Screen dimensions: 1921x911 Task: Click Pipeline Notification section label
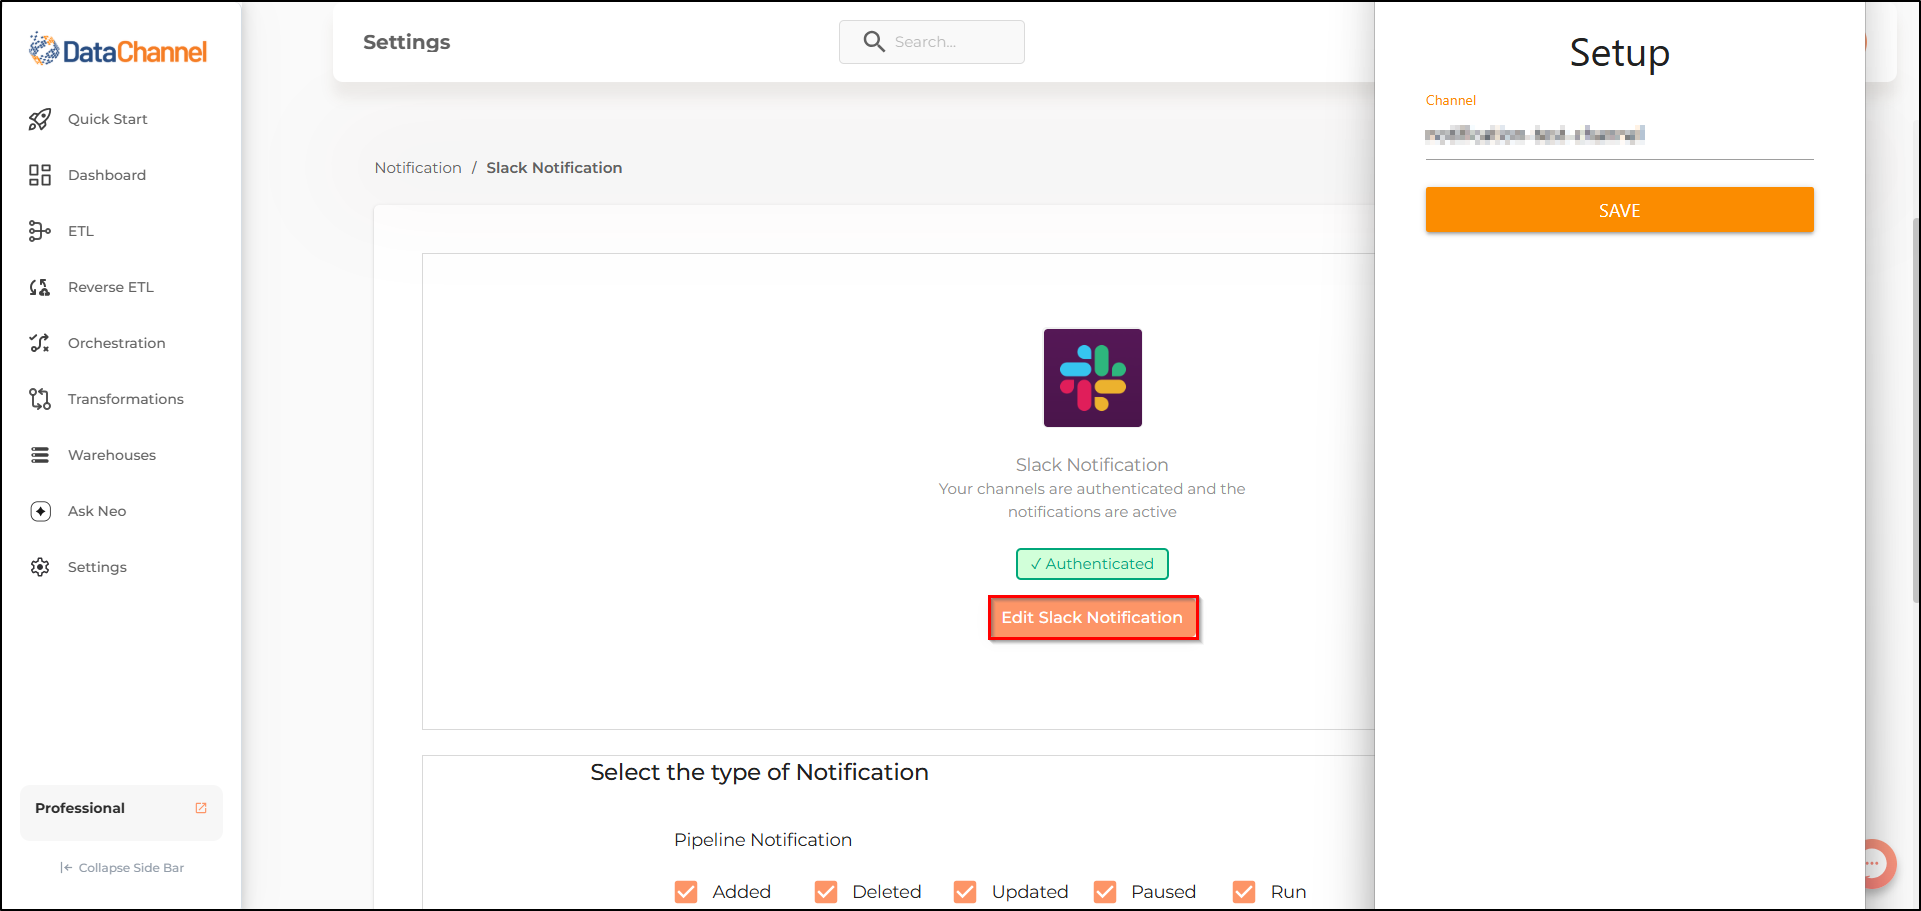tap(763, 840)
